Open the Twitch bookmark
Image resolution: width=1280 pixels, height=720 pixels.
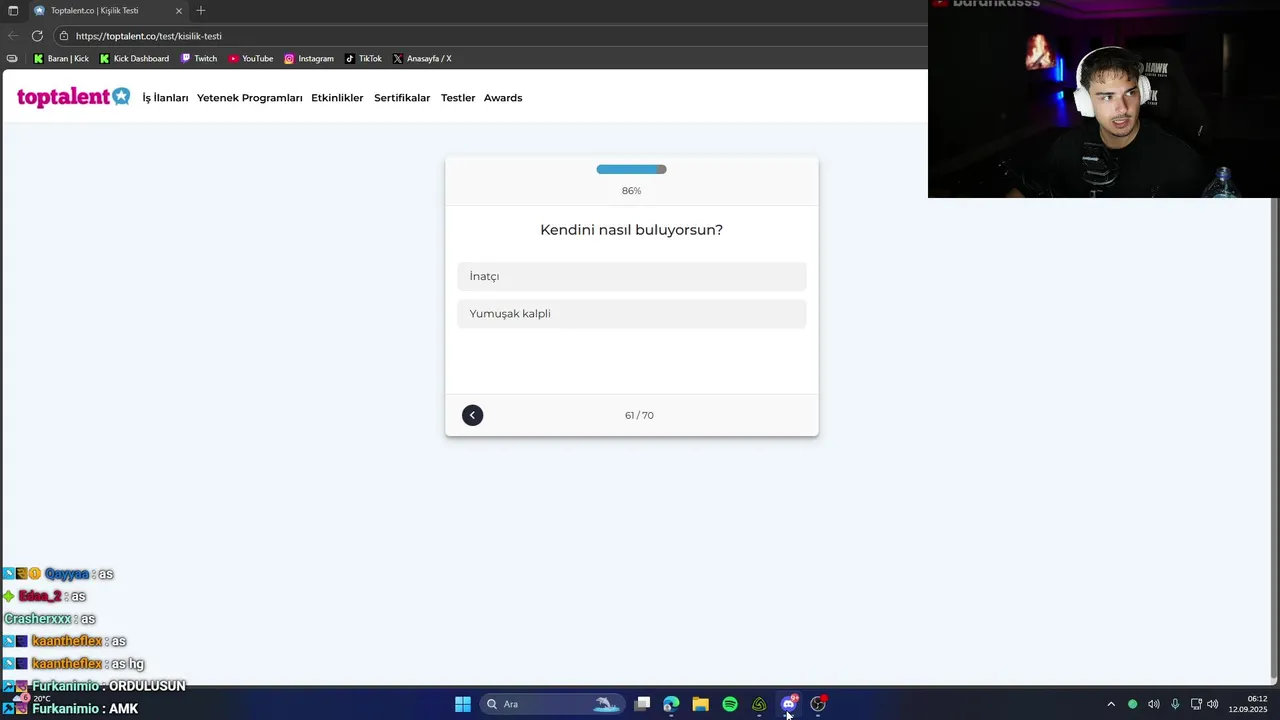click(199, 59)
